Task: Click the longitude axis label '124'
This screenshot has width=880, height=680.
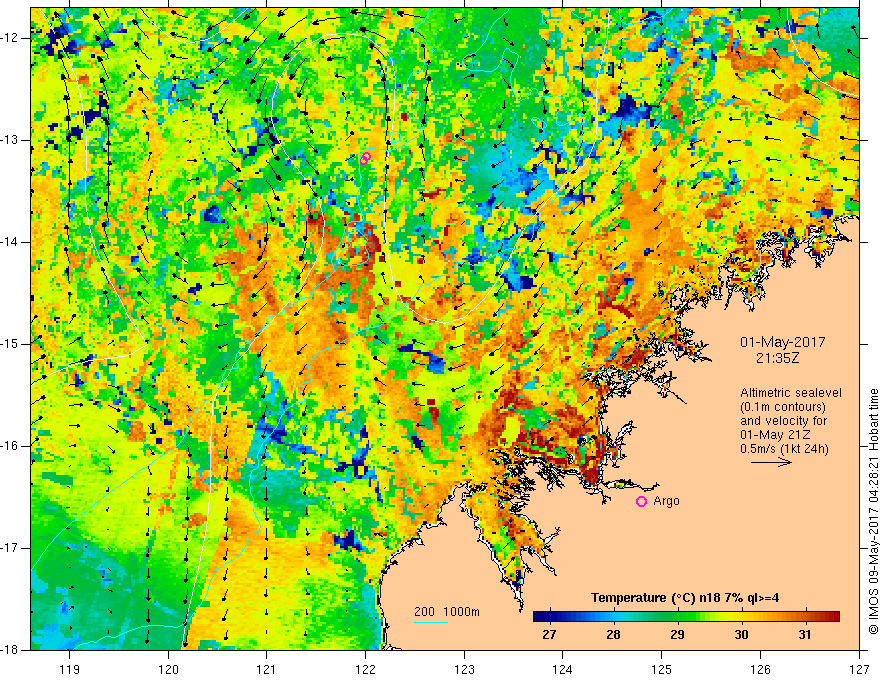Action: (563, 669)
